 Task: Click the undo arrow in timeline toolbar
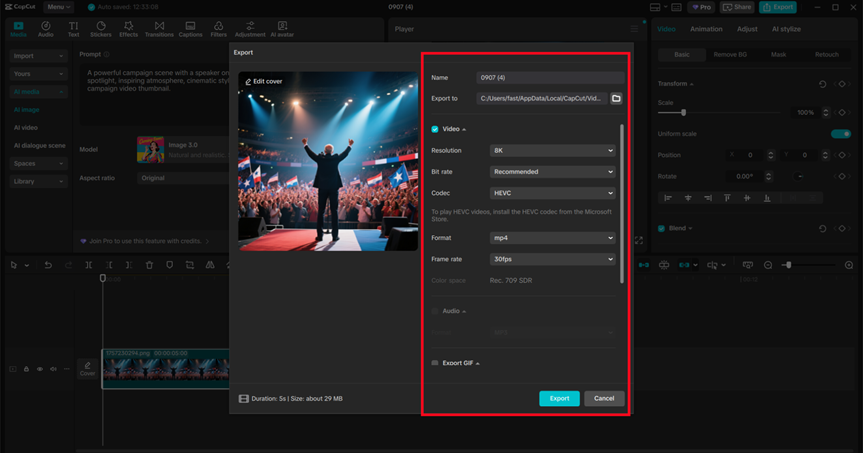click(47, 265)
